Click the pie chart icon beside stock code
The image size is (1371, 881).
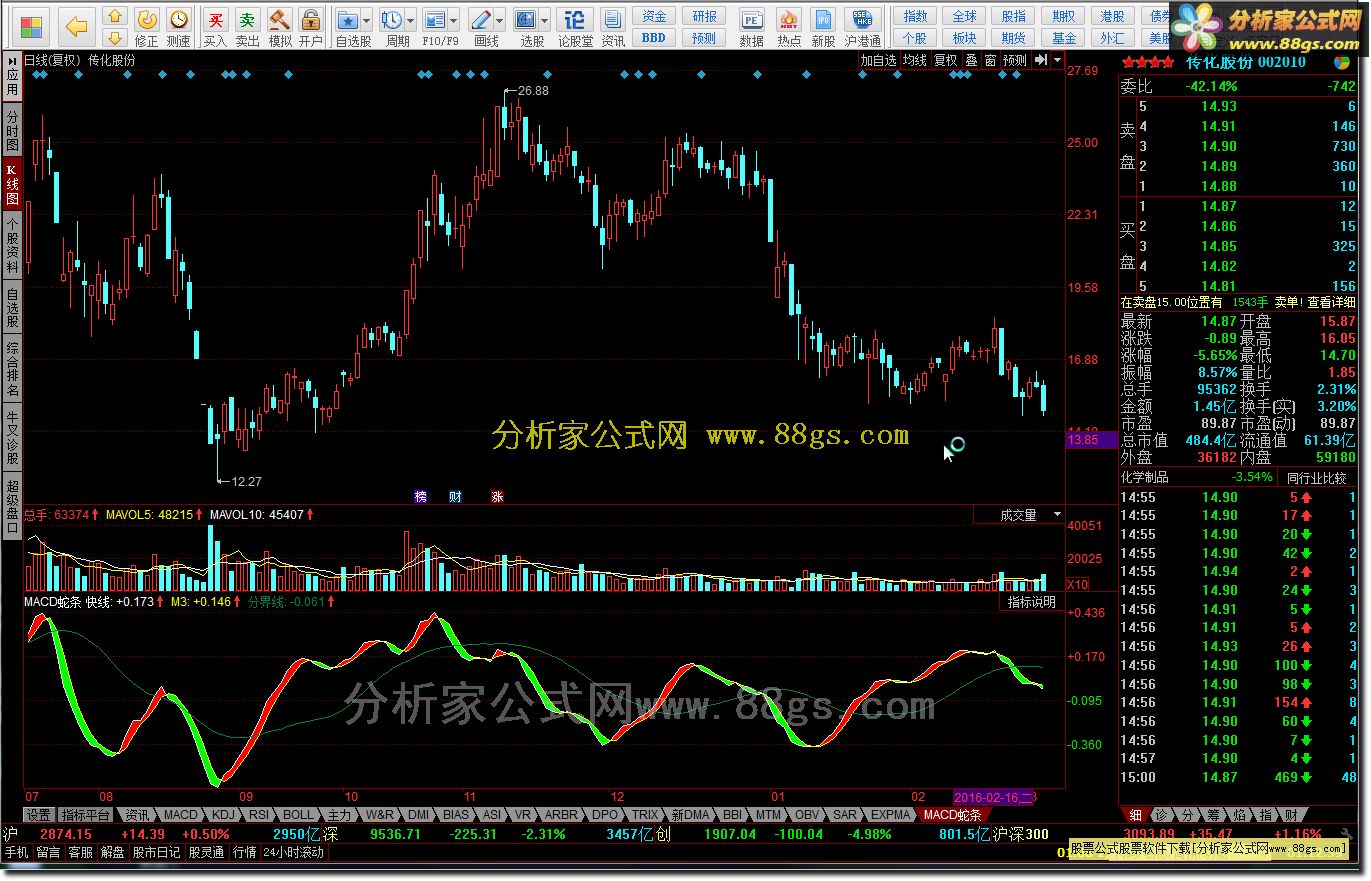1341,61
